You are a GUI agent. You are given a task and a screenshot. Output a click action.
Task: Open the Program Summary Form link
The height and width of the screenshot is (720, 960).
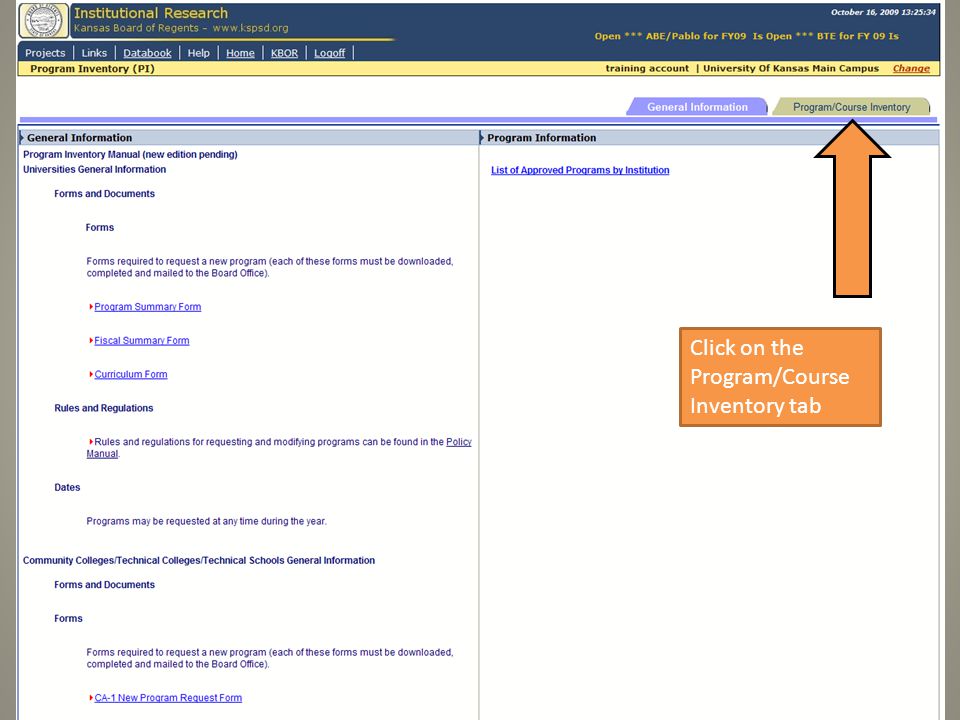pos(148,307)
